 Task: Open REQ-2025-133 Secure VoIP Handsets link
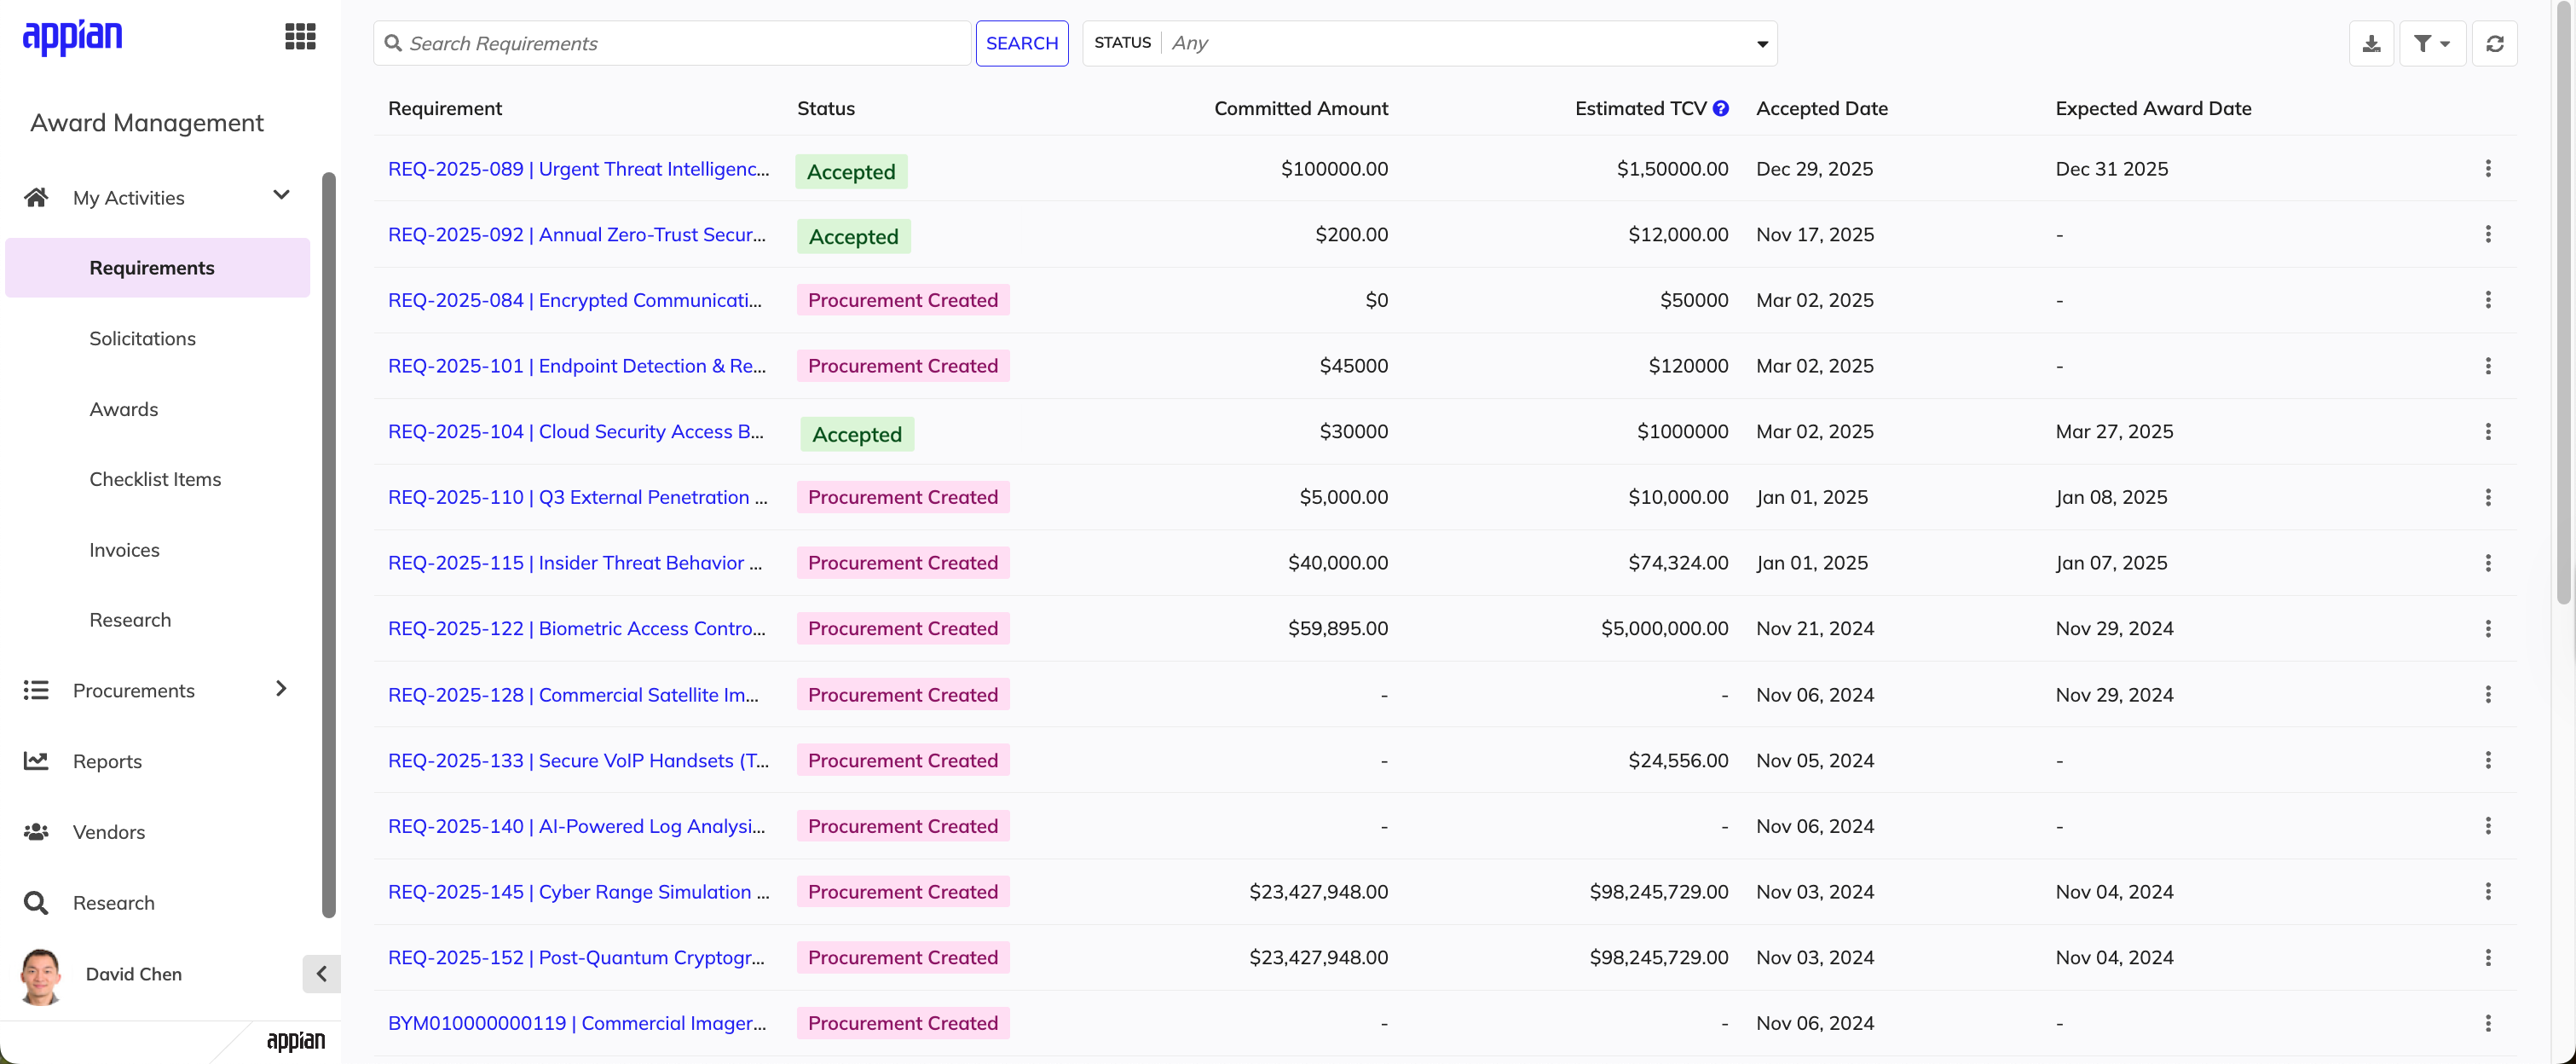pos(579,761)
